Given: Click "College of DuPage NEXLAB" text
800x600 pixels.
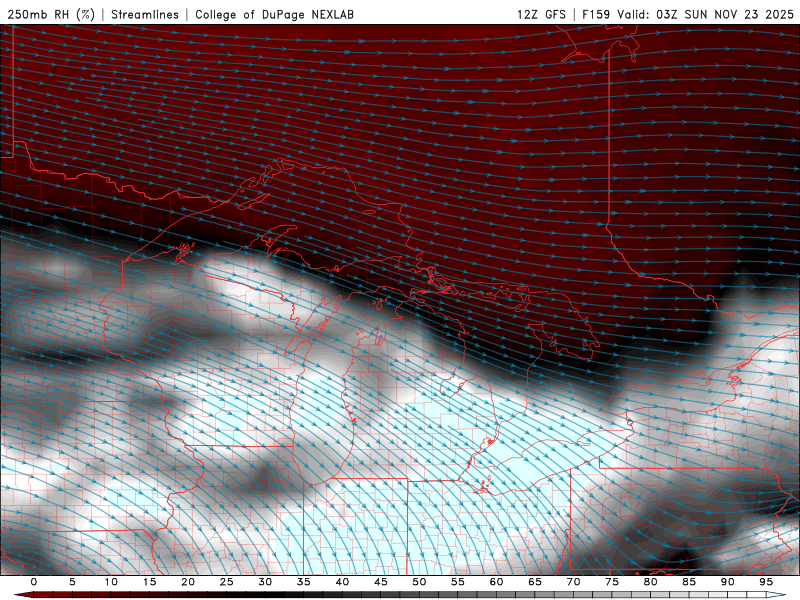Looking at the screenshot, I should [x=274, y=14].
